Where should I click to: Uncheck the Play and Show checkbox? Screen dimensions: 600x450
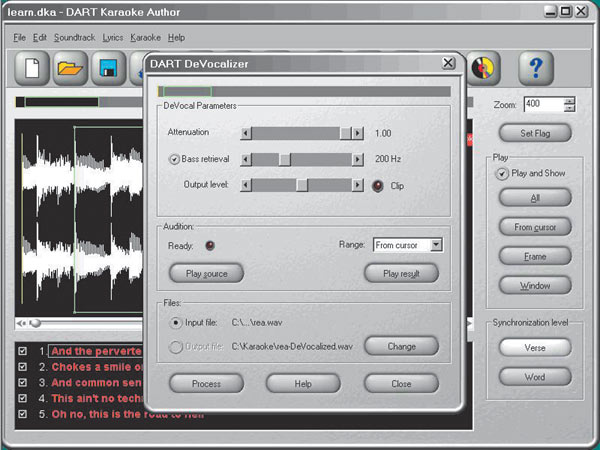pos(502,173)
